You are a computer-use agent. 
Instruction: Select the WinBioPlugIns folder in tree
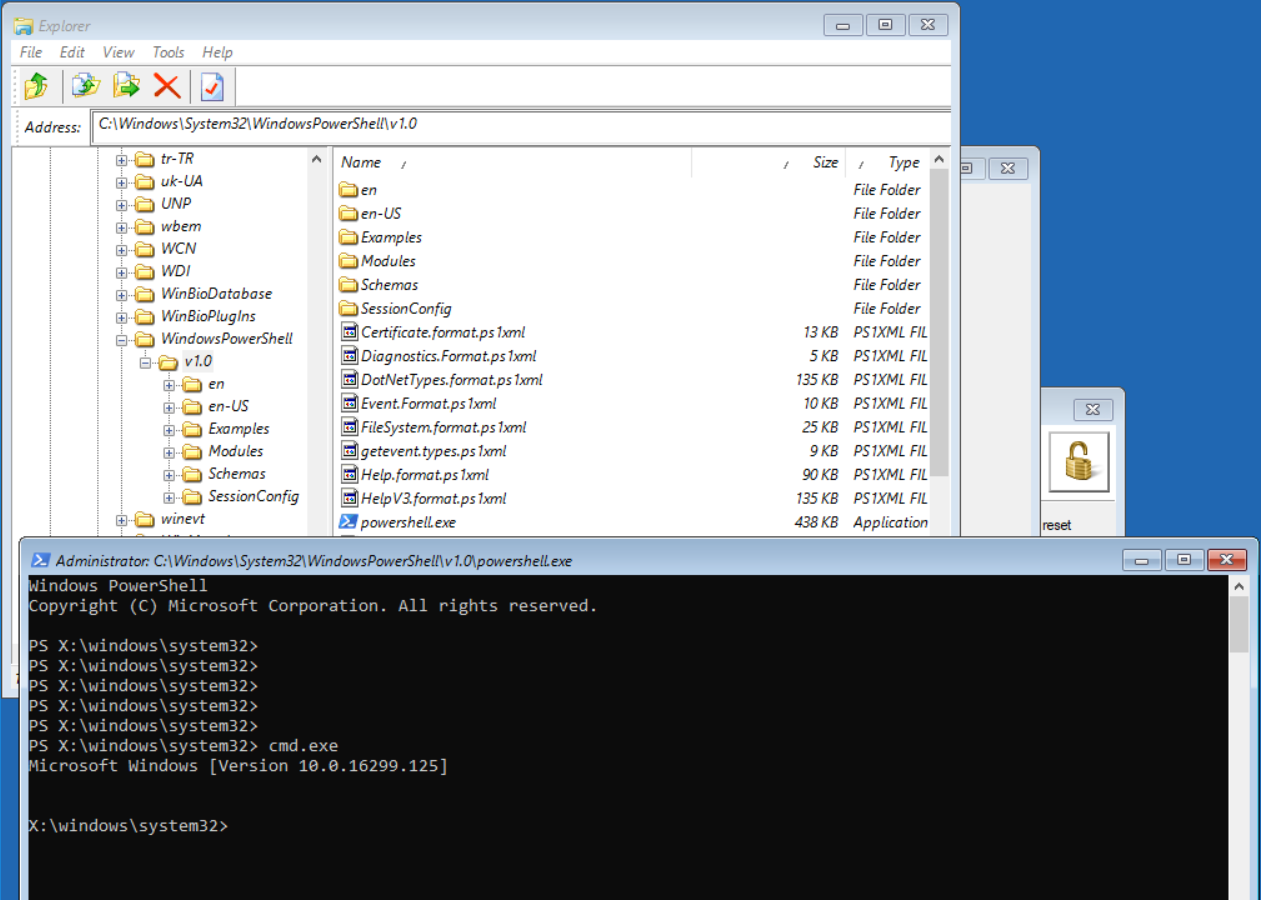coord(208,316)
